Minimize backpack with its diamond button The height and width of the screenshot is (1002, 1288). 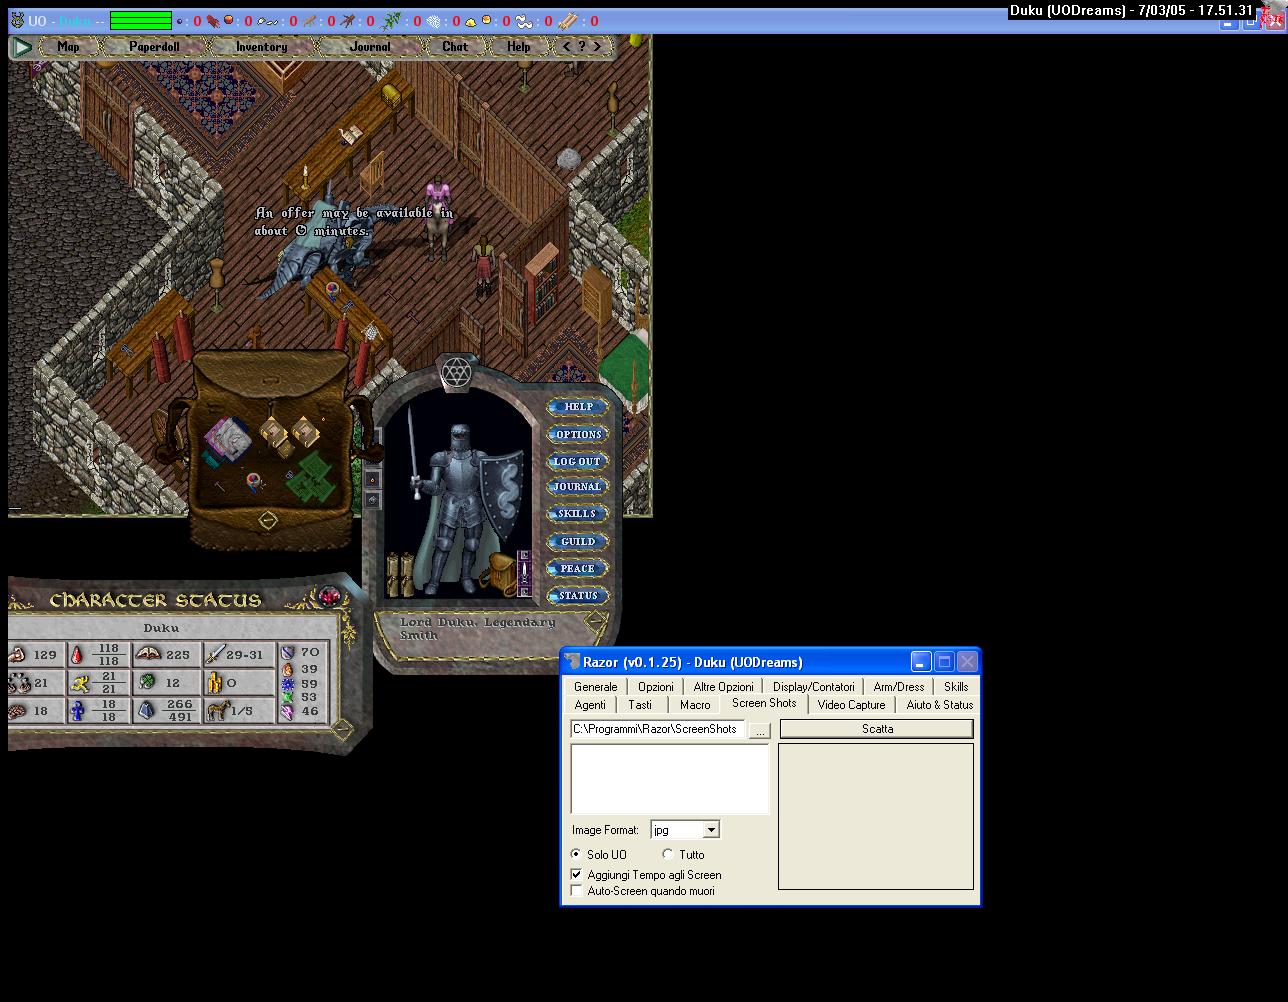(267, 520)
